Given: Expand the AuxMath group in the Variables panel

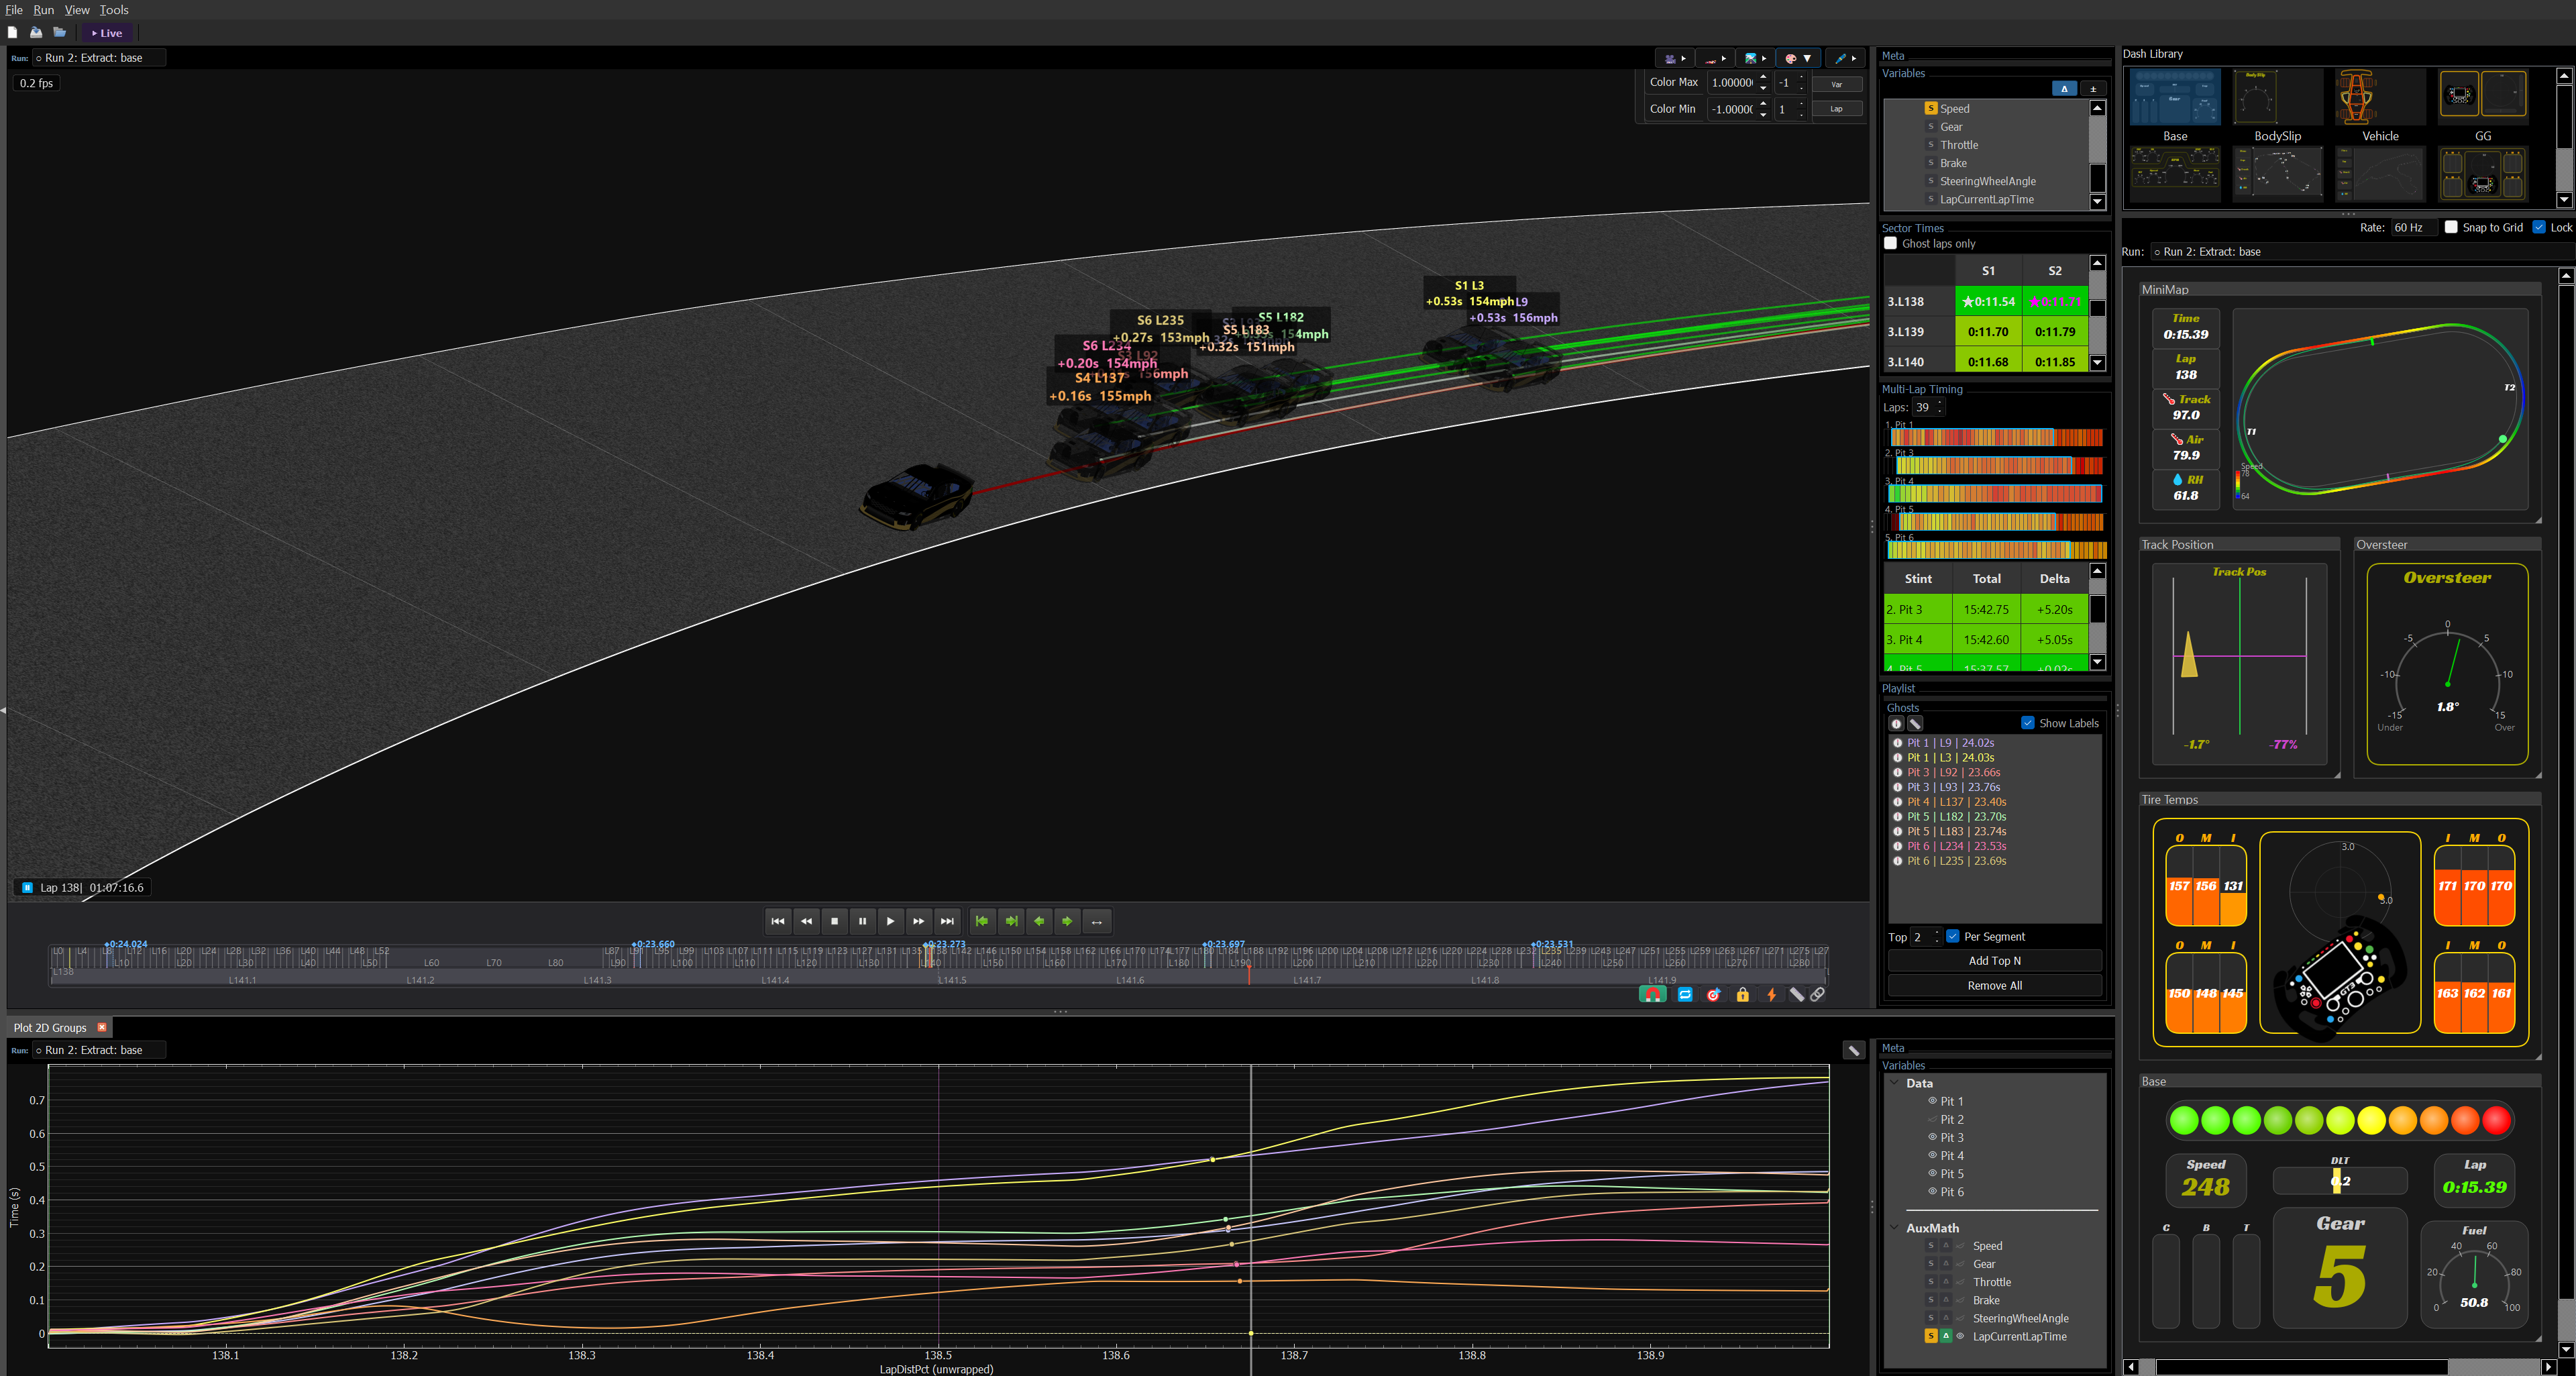Looking at the screenshot, I should (1896, 1227).
